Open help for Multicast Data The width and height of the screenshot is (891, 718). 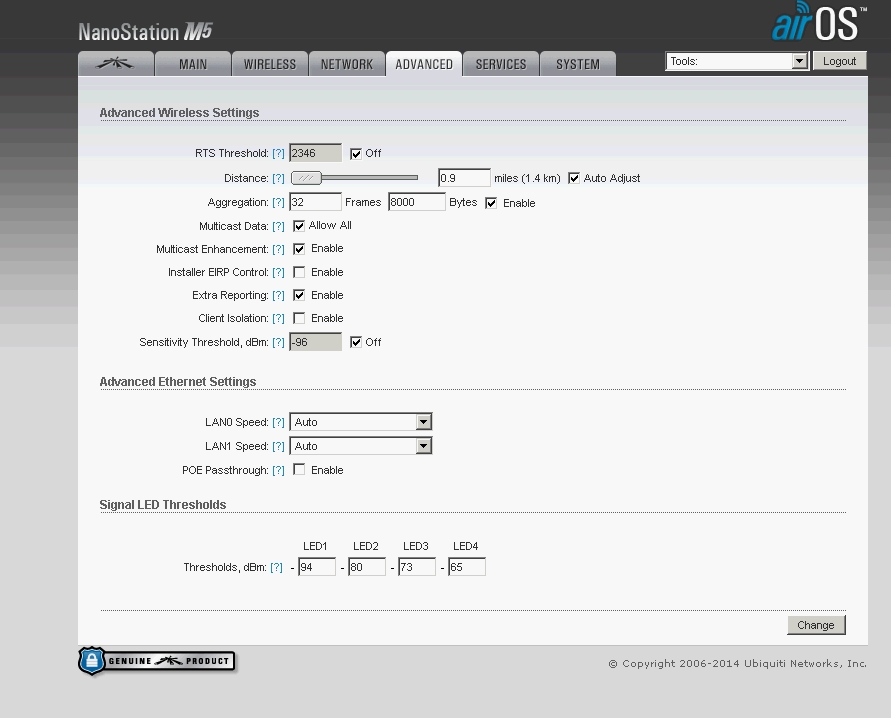coord(278,226)
